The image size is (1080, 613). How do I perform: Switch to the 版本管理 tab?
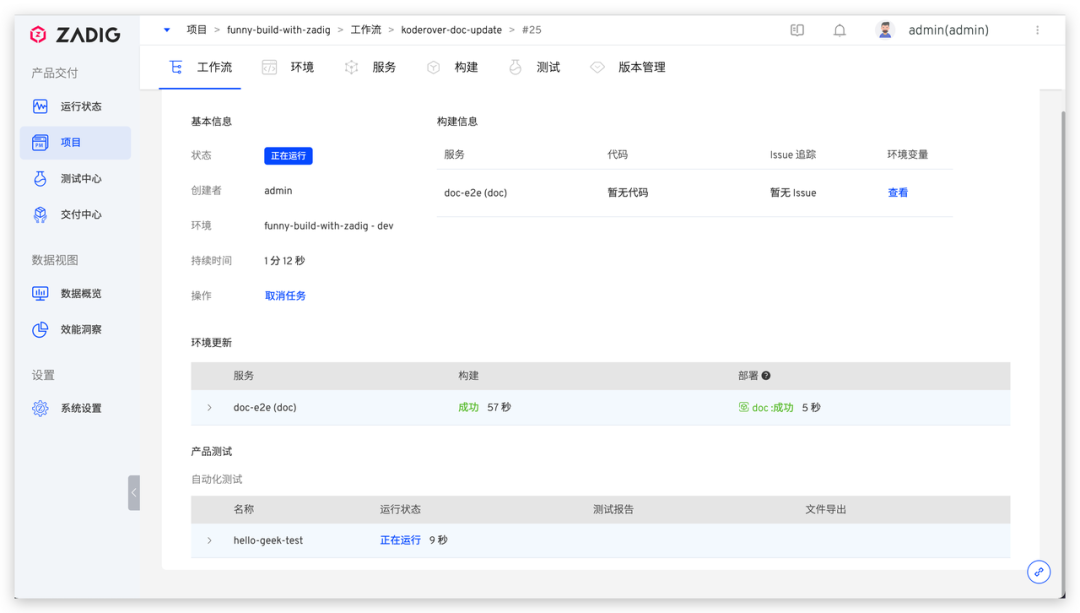[x=627, y=67]
